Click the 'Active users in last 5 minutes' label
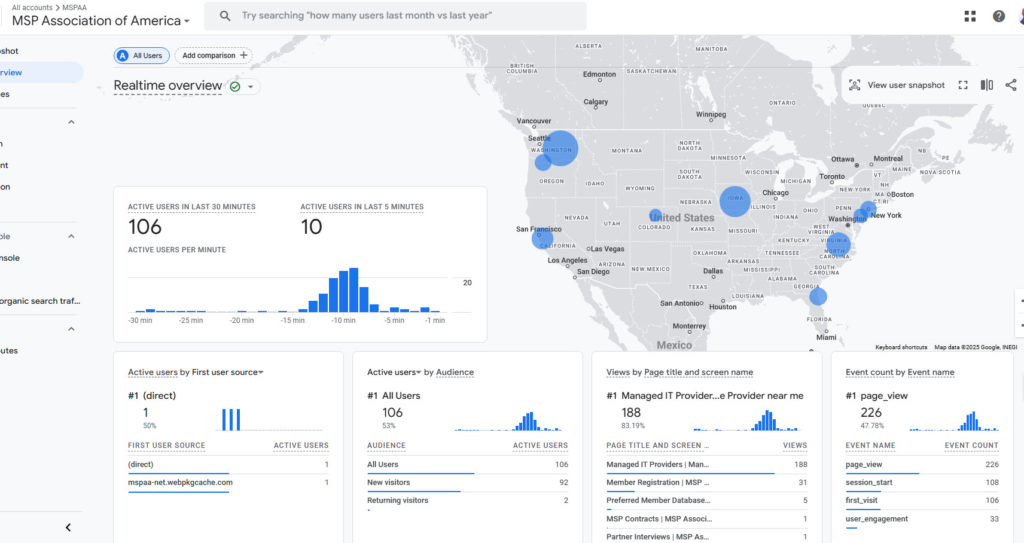 point(362,206)
